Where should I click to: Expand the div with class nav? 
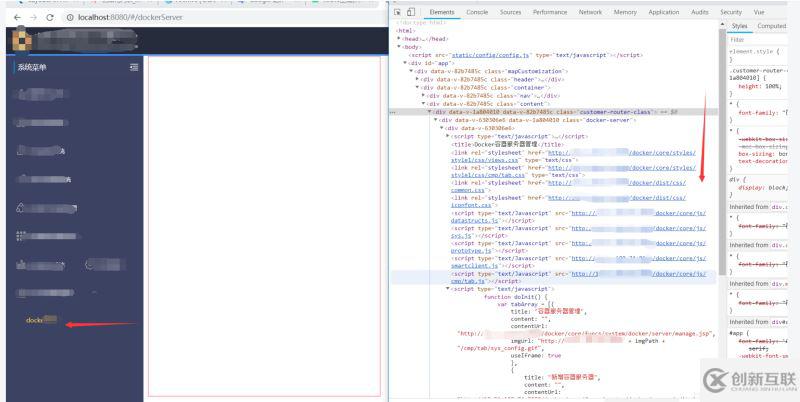tap(423, 96)
